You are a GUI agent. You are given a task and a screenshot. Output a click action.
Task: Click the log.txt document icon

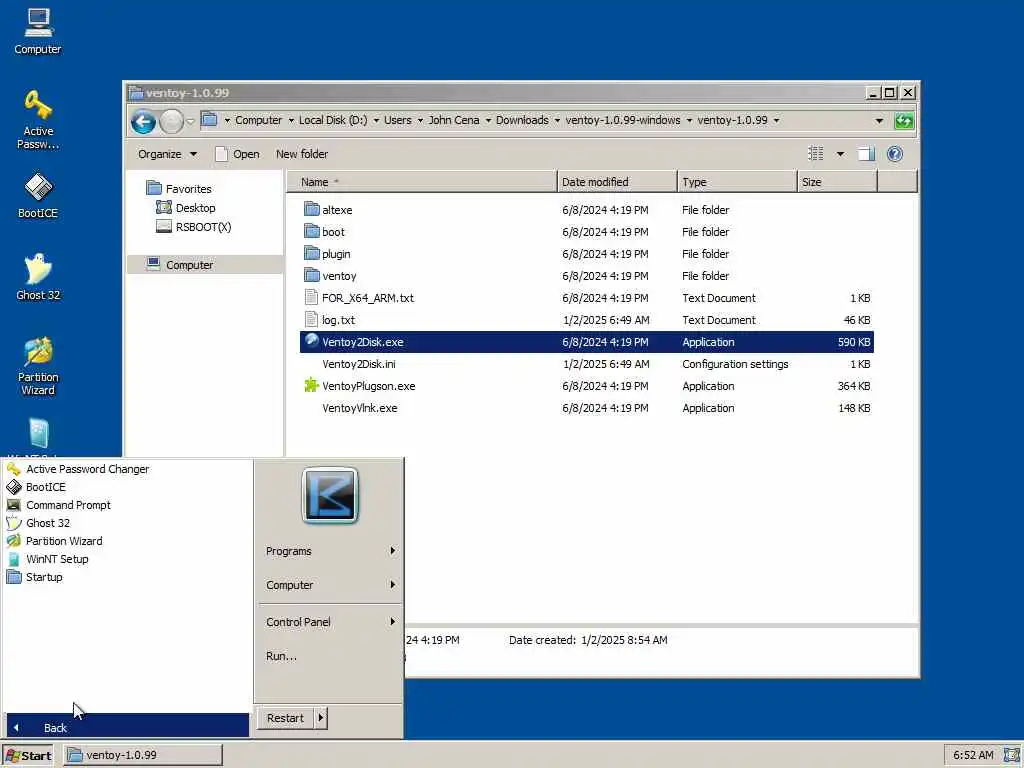coord(312,319)
